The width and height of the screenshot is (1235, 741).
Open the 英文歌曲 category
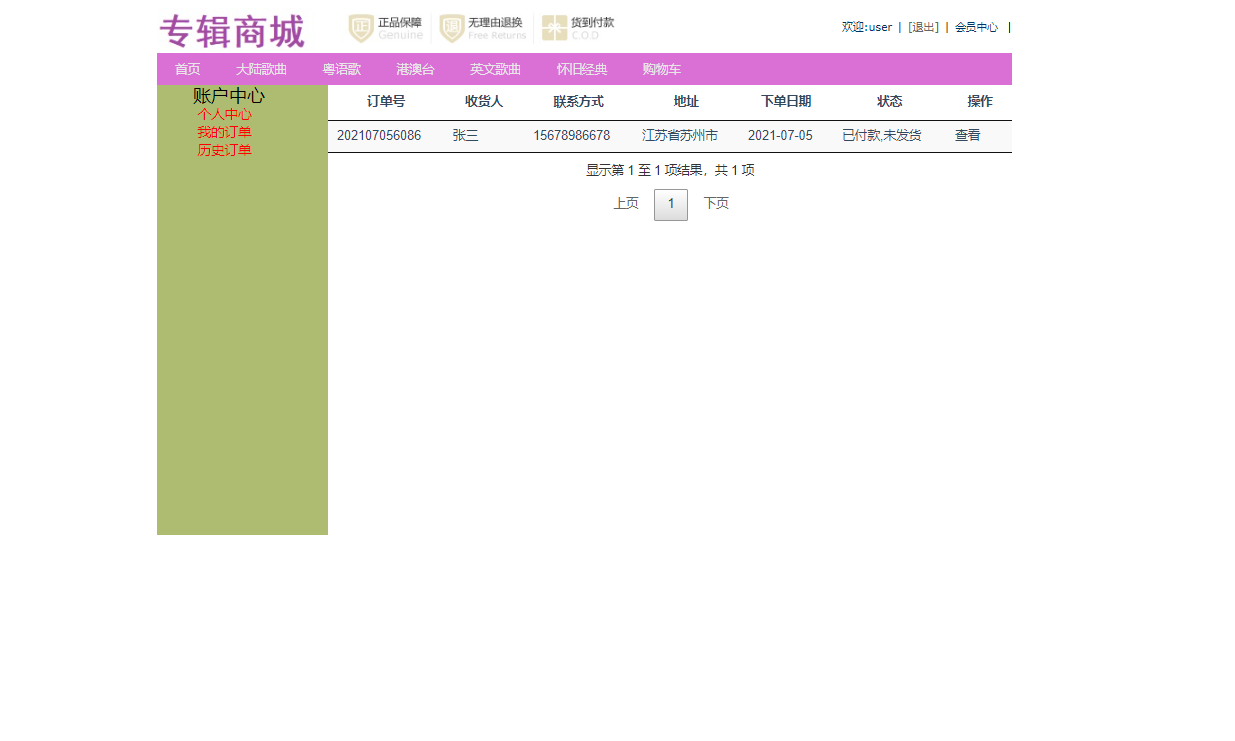(494, 69)
